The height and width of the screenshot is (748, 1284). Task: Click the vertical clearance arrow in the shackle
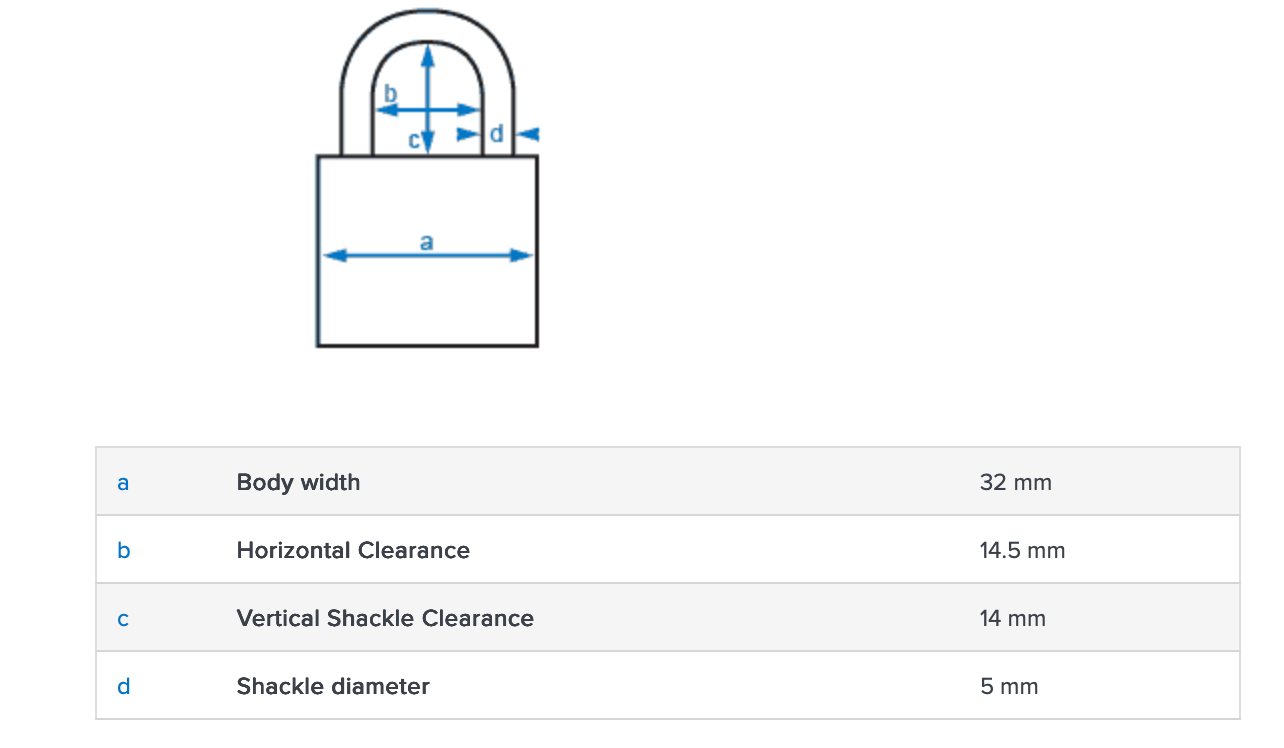click(428, 75)
